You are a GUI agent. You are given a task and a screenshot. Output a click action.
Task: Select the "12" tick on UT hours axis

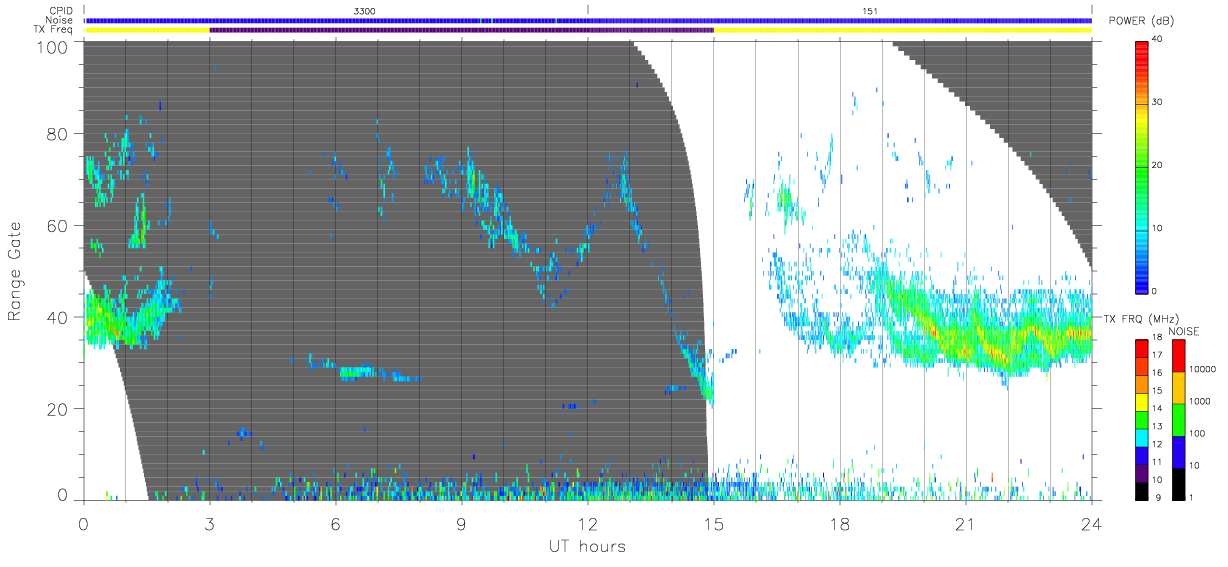coord(587,523)
